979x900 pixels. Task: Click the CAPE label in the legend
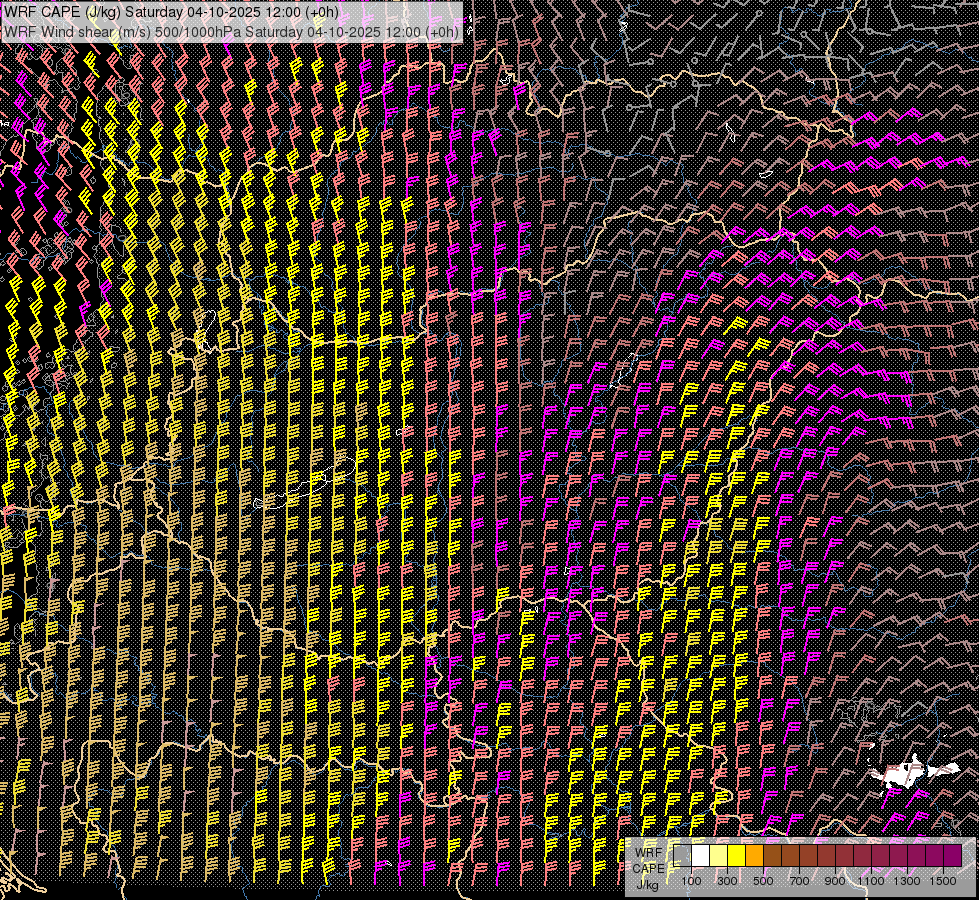pyautogui.click(x=648, y=869)
